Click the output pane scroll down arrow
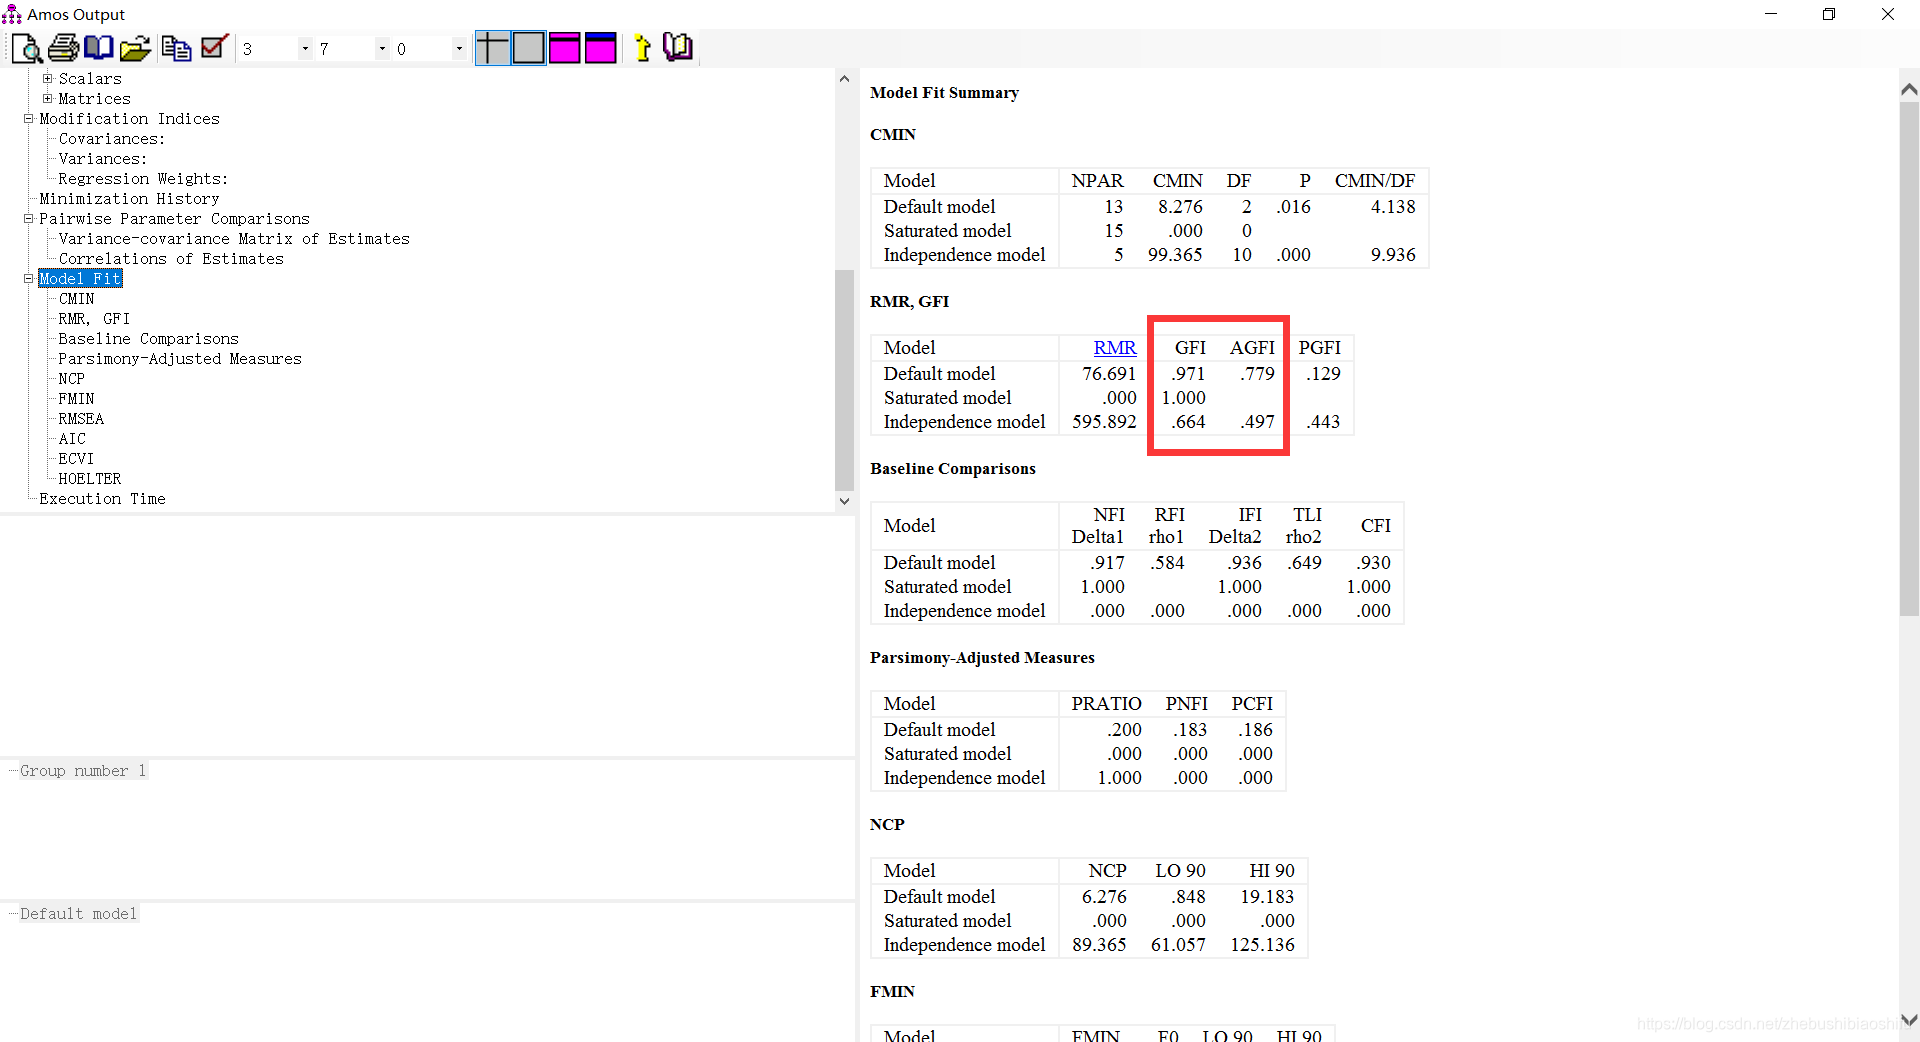 pyautogui.click(x=1909, y=1020)
